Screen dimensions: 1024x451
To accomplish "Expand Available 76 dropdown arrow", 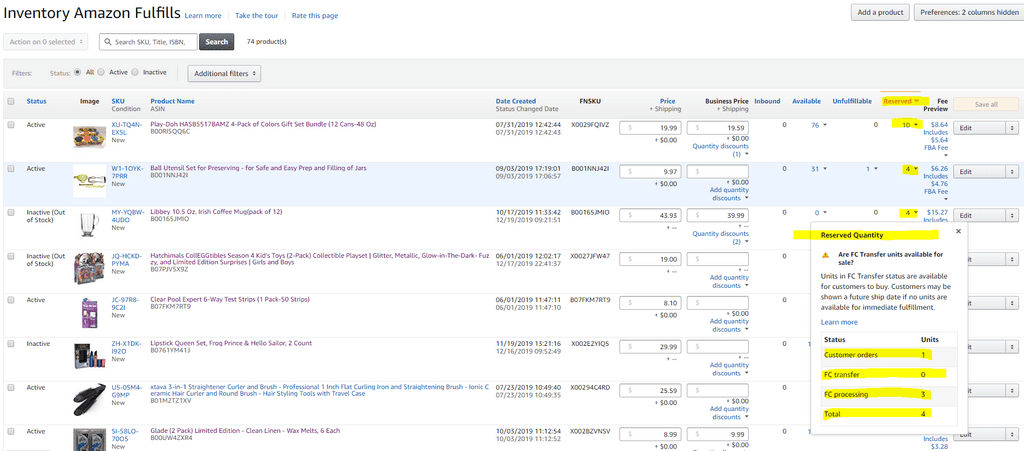I will (824, 125).
